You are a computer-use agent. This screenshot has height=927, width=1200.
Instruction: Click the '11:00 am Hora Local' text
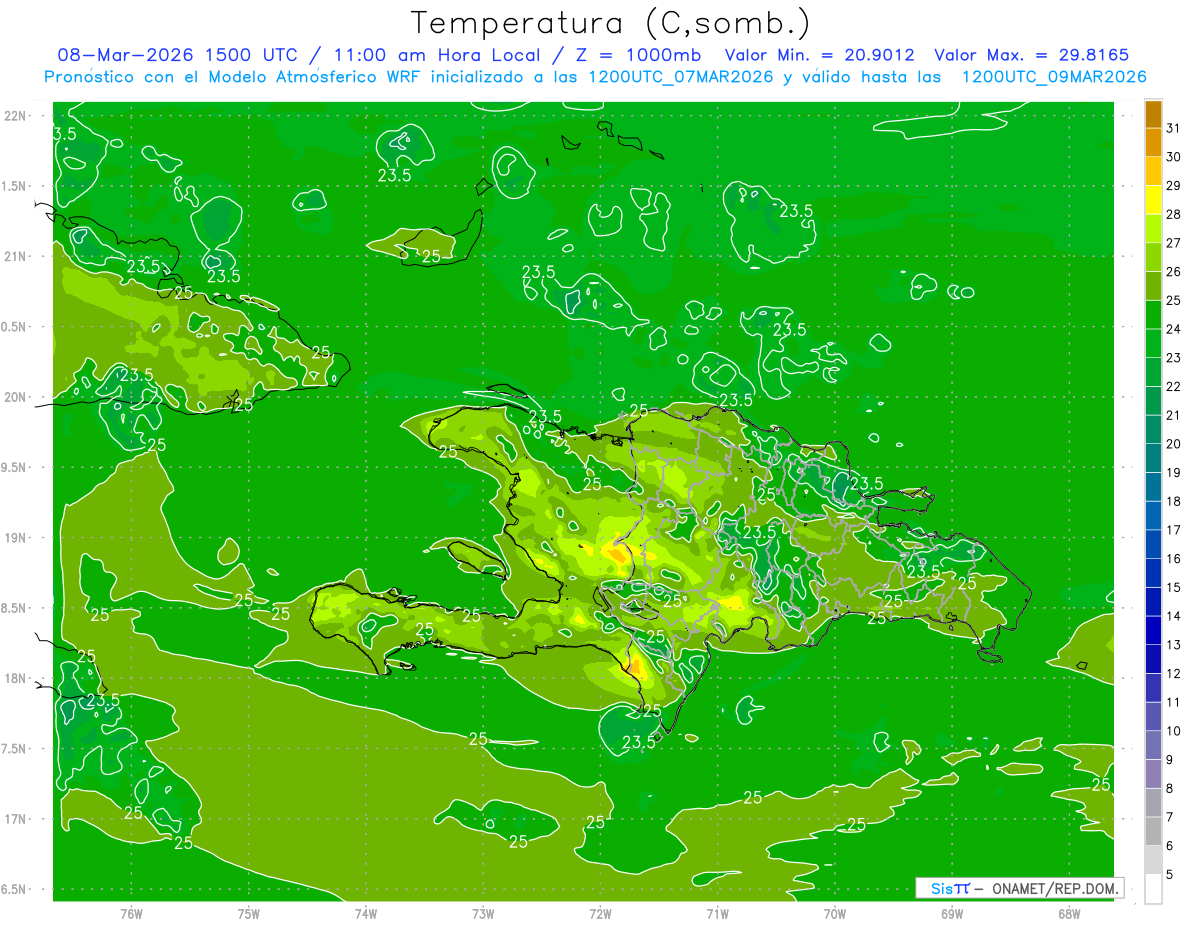[434, 55]
